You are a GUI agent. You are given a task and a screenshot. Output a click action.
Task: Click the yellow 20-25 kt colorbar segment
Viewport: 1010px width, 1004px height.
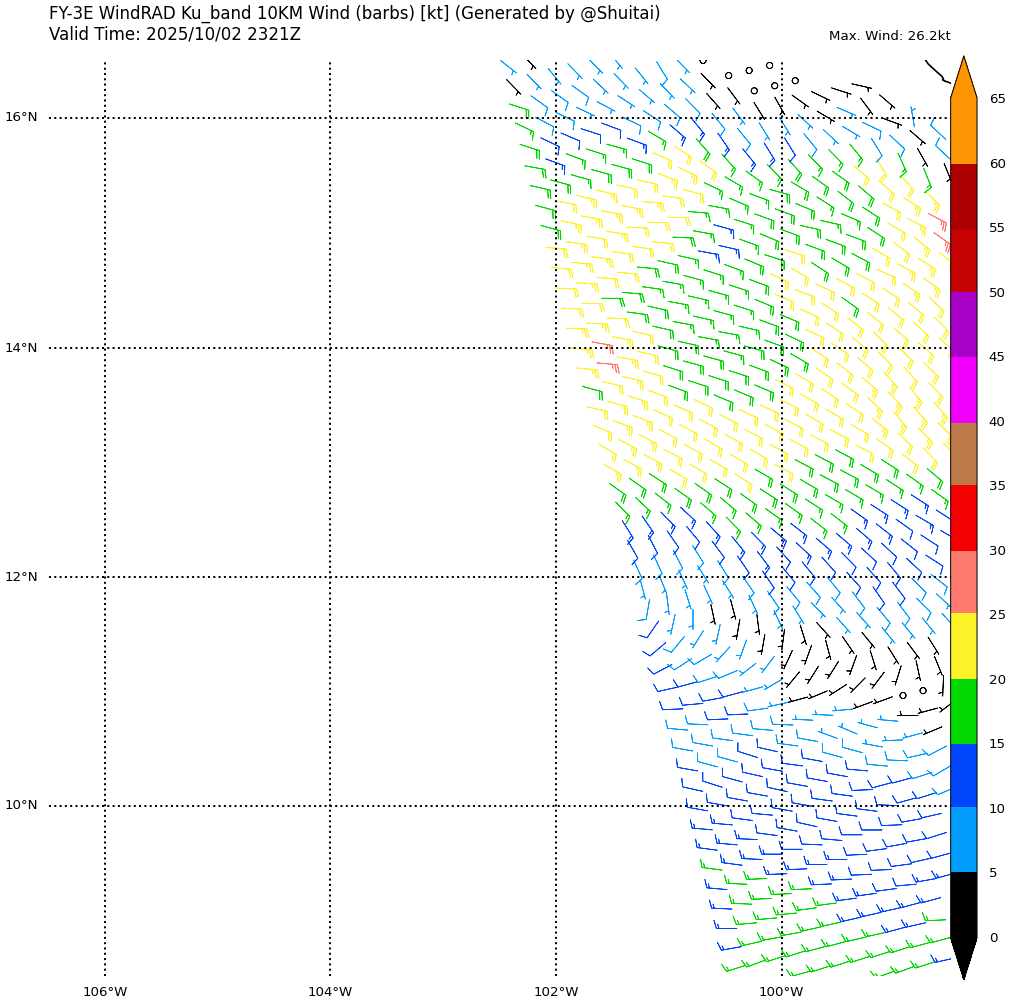(963, 646)
